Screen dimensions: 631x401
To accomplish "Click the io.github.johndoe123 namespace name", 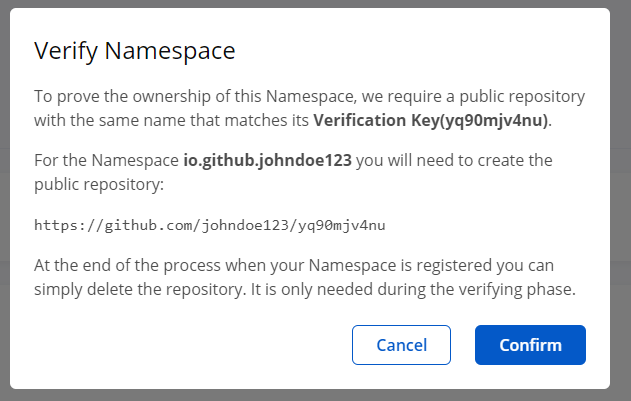I will [x=268, y=160].
